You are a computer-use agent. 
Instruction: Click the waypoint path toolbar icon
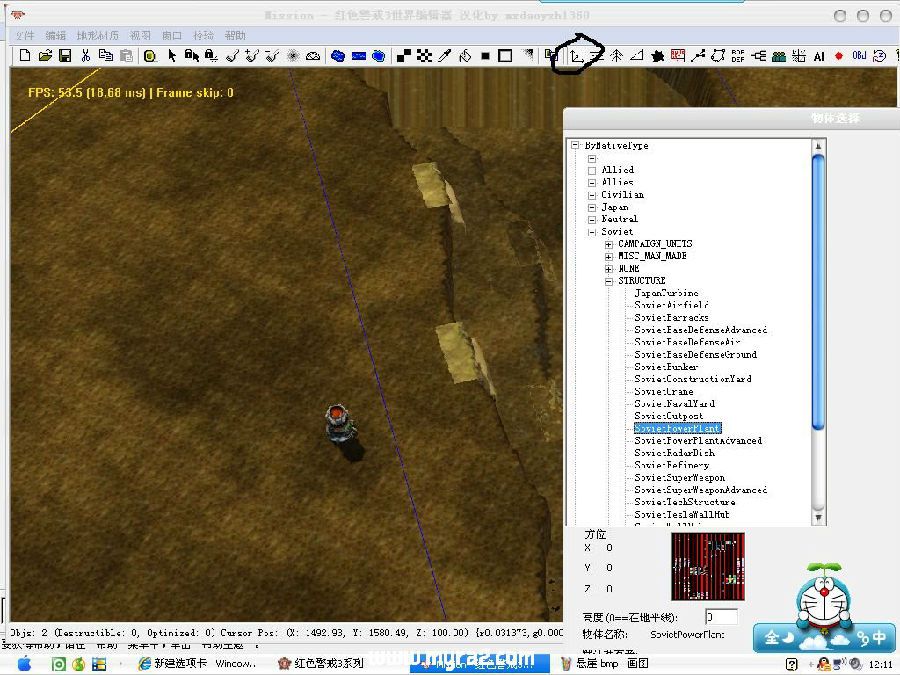coord(698,56)
